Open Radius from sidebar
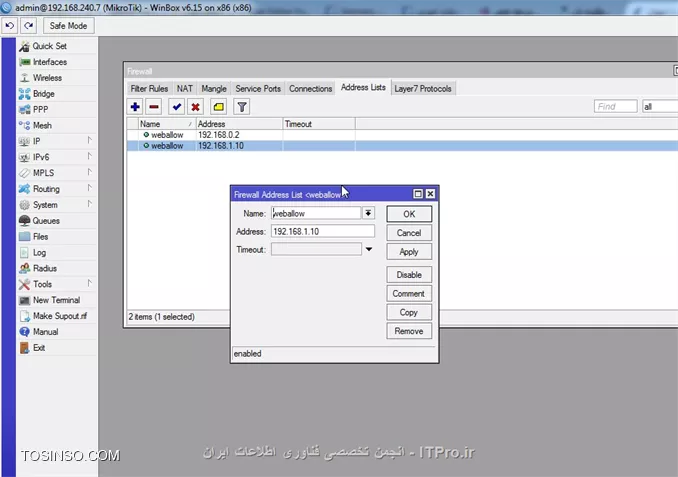The width and height of the screenshot is (678, 477). [57, 268]
